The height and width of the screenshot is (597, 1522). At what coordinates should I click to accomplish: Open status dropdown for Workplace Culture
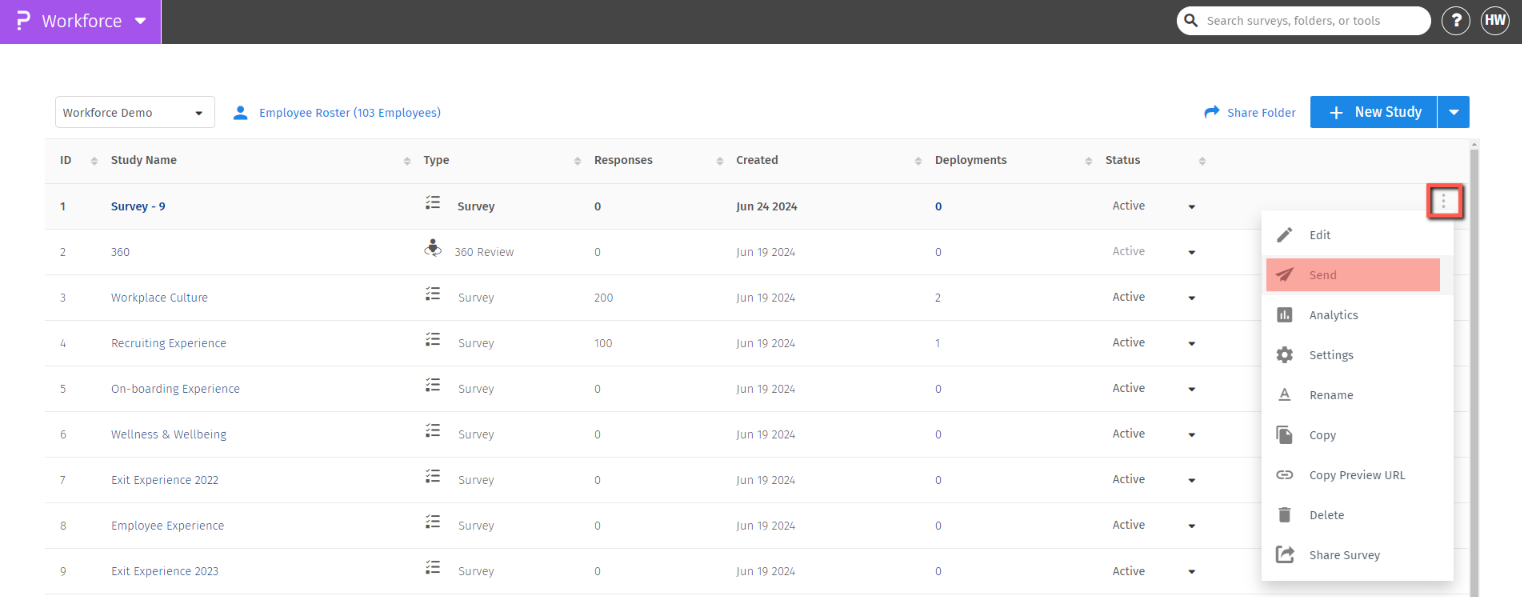[1191, 298]
